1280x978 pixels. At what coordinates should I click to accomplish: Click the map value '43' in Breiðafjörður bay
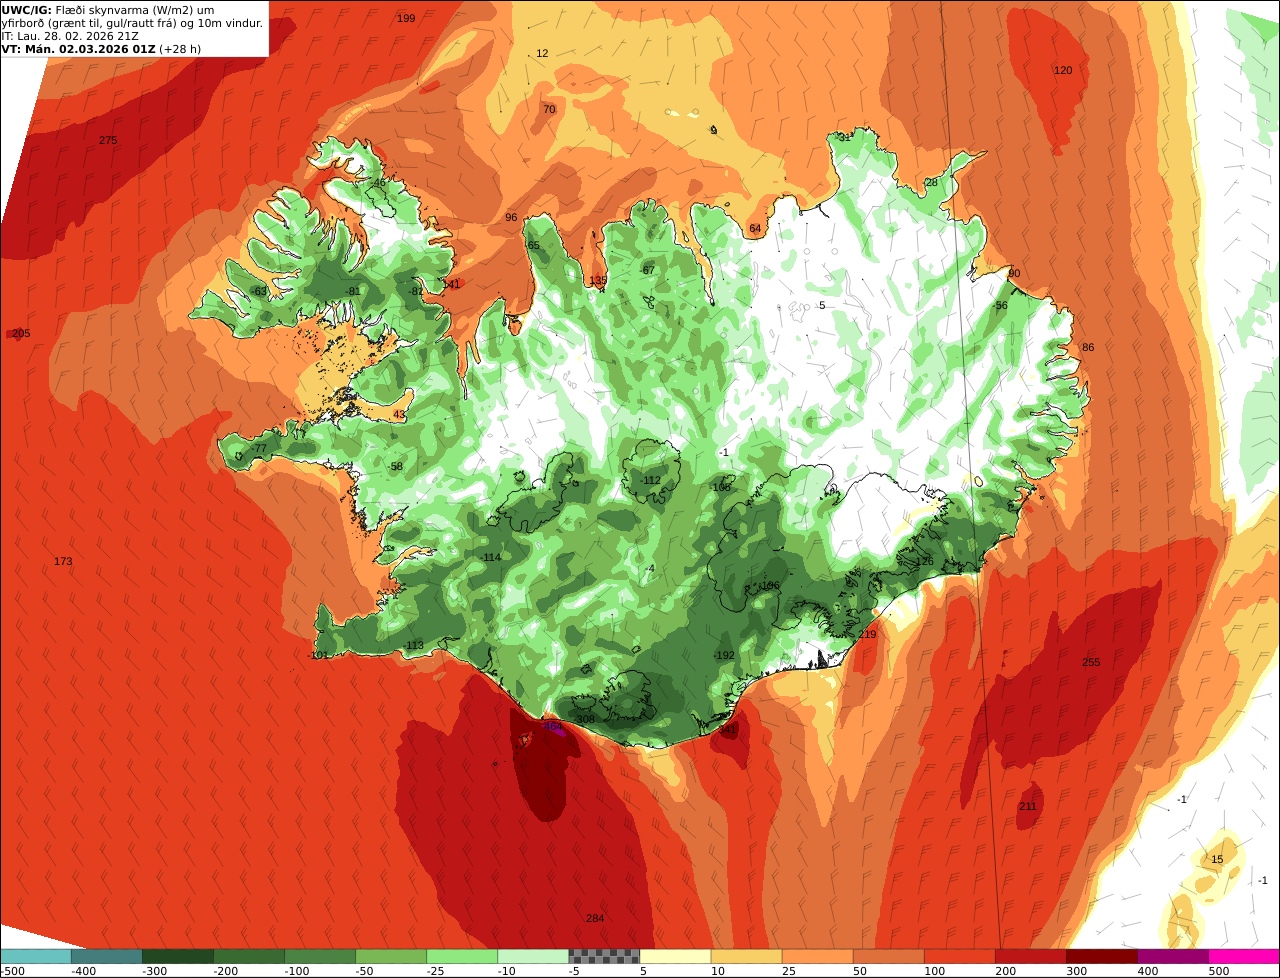click(x=399, y=414)
